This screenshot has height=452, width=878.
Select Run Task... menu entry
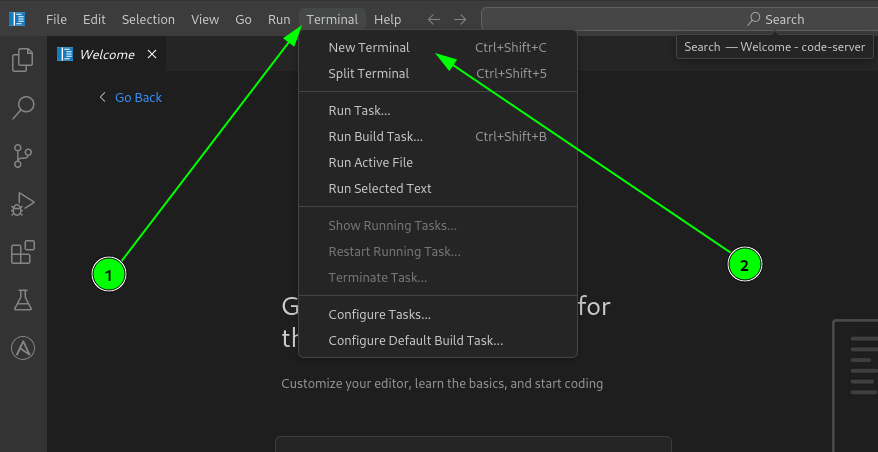click(x=438, y=110)
